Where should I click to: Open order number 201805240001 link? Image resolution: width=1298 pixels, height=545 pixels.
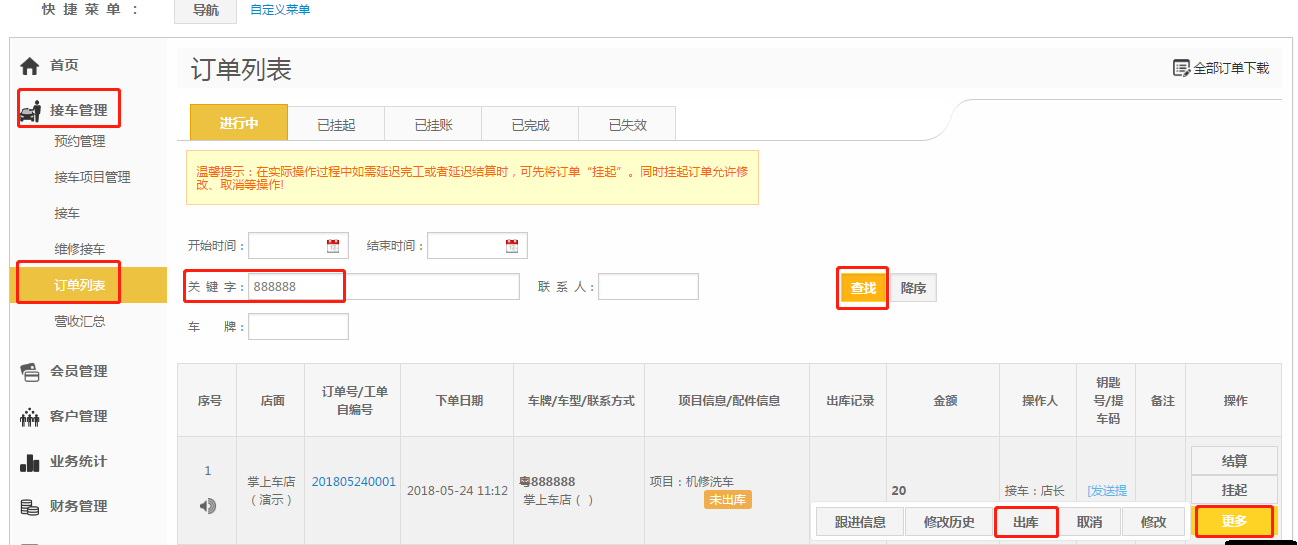354,482
